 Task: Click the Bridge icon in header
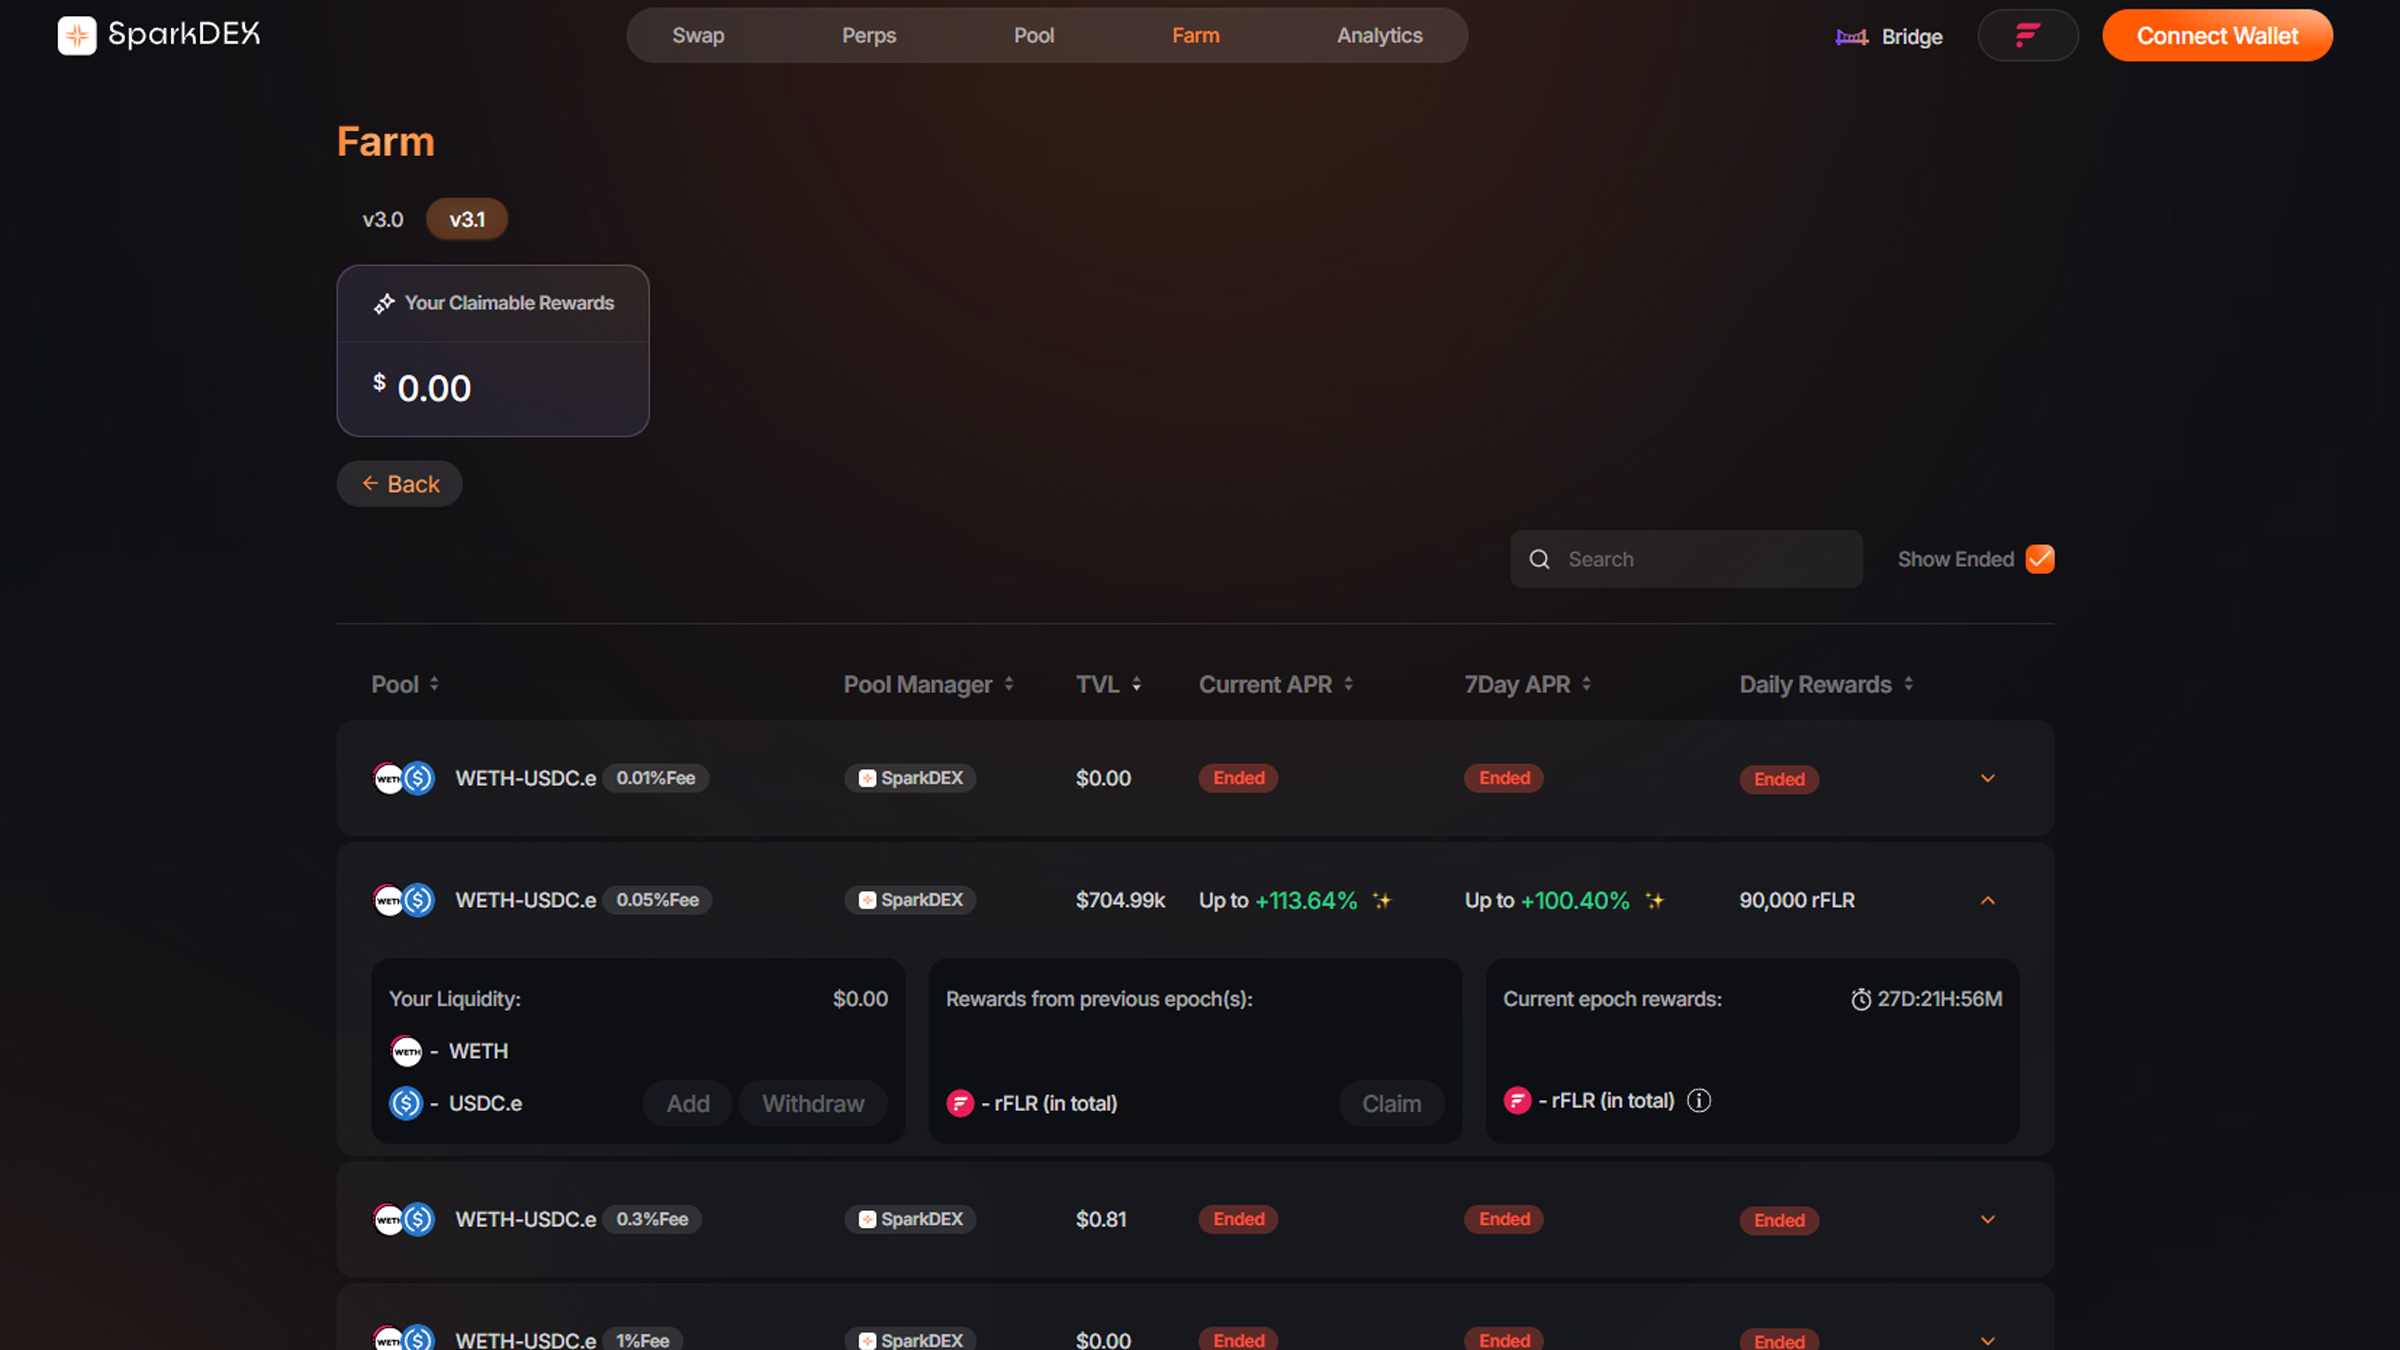tap(1851, 37)
